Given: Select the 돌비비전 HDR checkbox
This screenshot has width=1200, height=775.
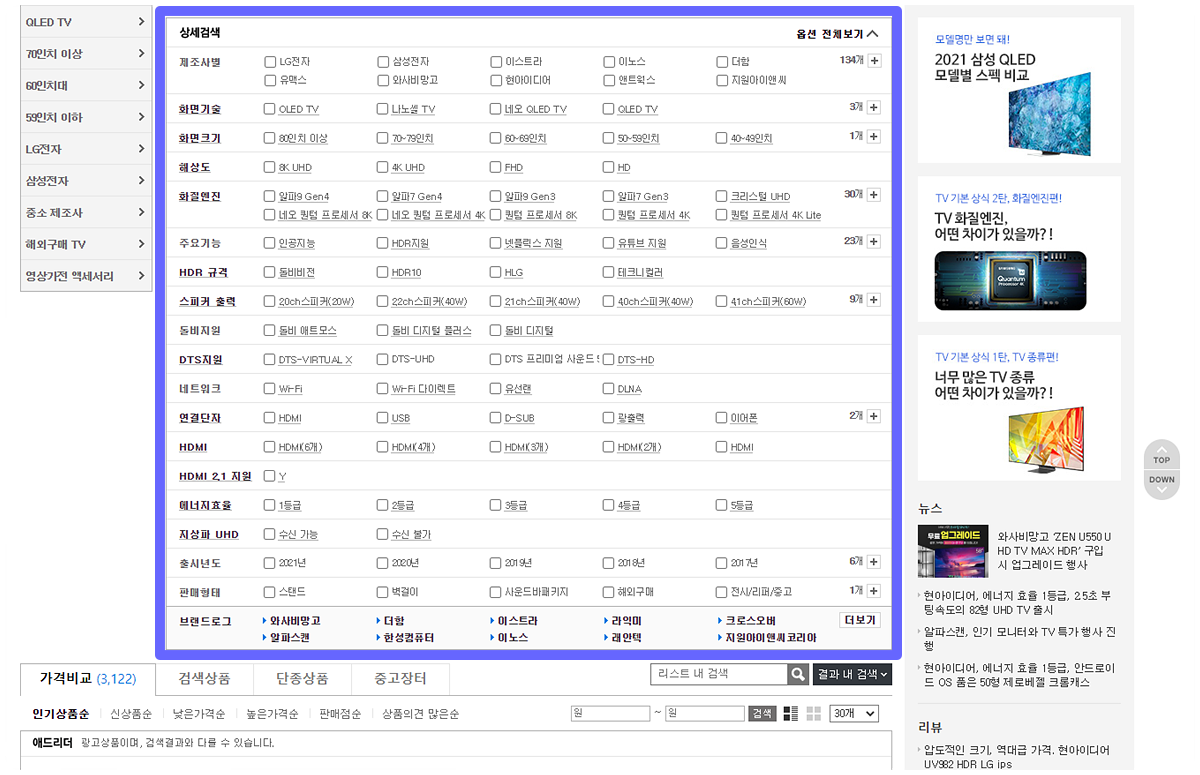Looking at the screenshot, I should (270, 272).
